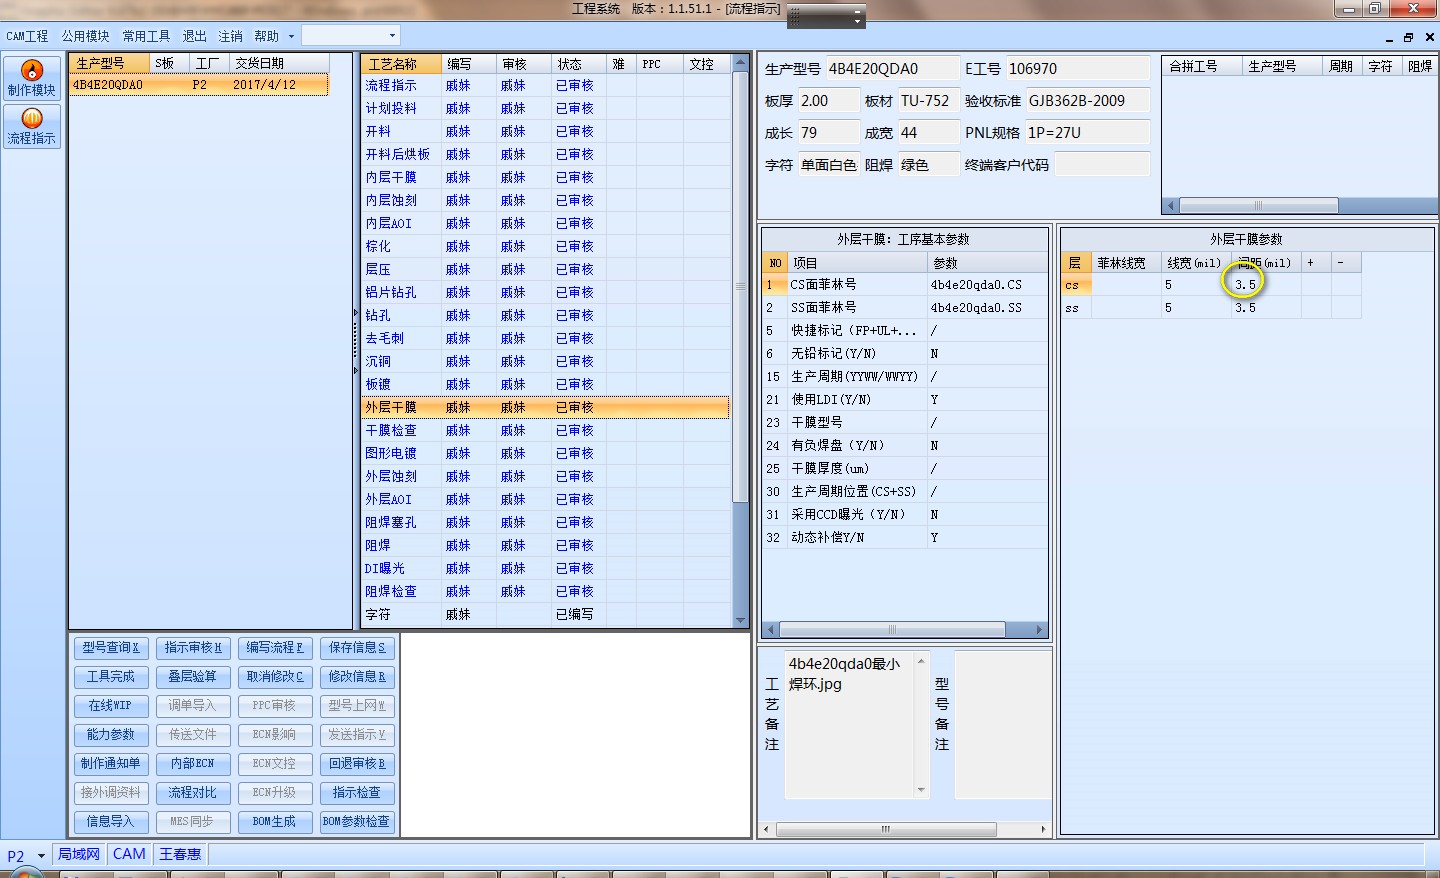
Task: Click the process list vertical scrollbar thumb
Action: [x=741, y=285]
